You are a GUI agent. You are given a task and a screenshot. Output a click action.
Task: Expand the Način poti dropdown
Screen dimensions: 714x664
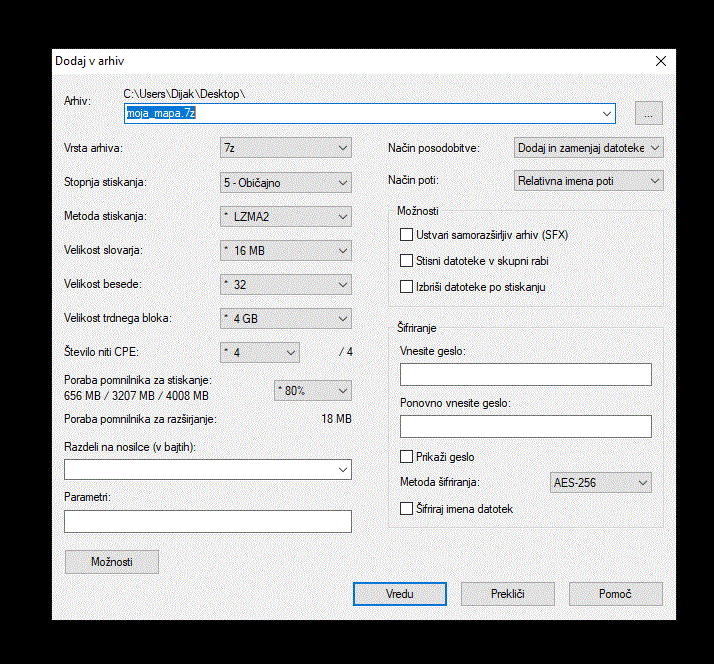588,181
